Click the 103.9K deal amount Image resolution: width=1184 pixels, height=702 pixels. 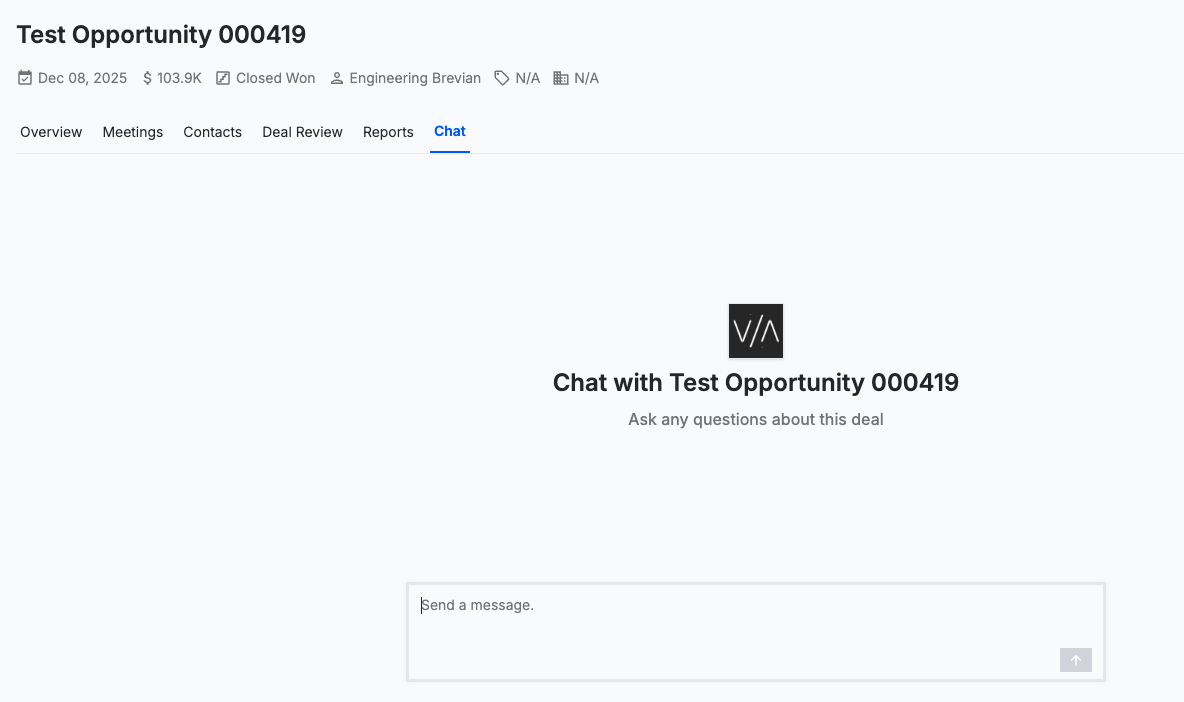click(x=179, y=77)
